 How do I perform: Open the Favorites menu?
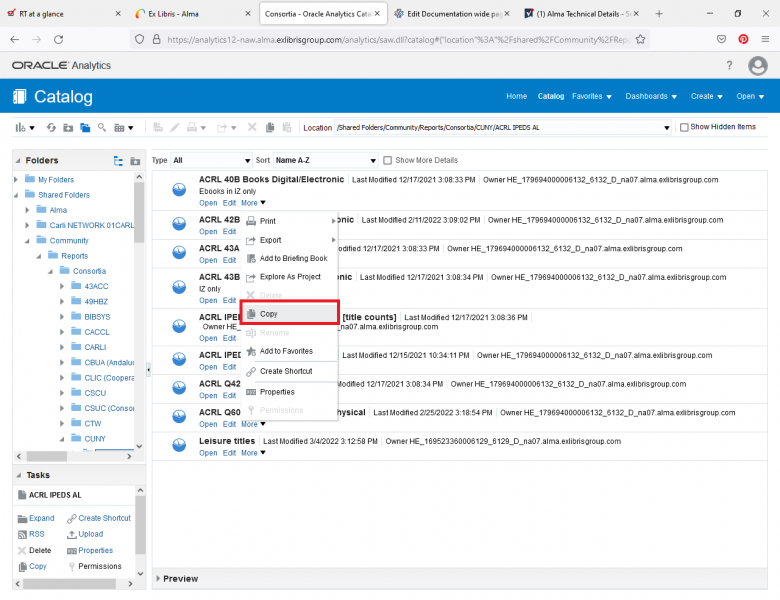tap(591, 96)
